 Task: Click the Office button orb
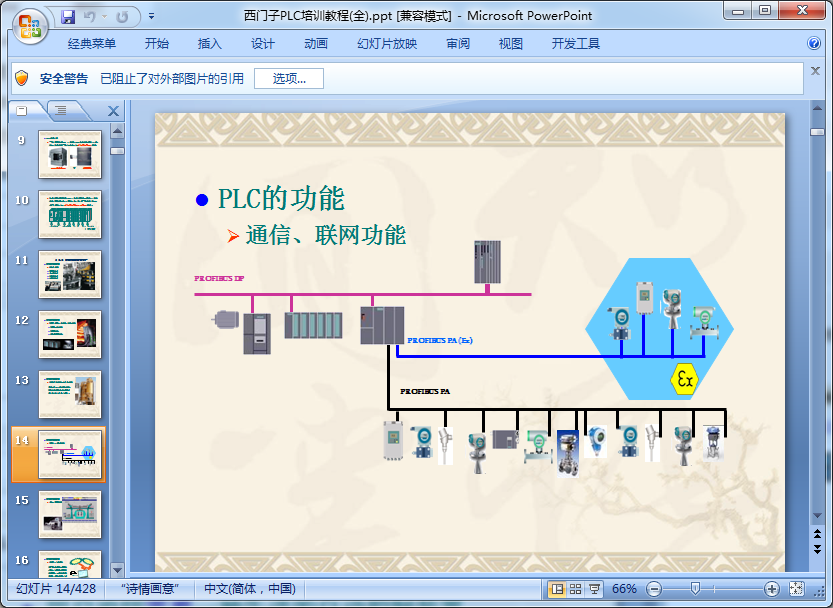30,26
